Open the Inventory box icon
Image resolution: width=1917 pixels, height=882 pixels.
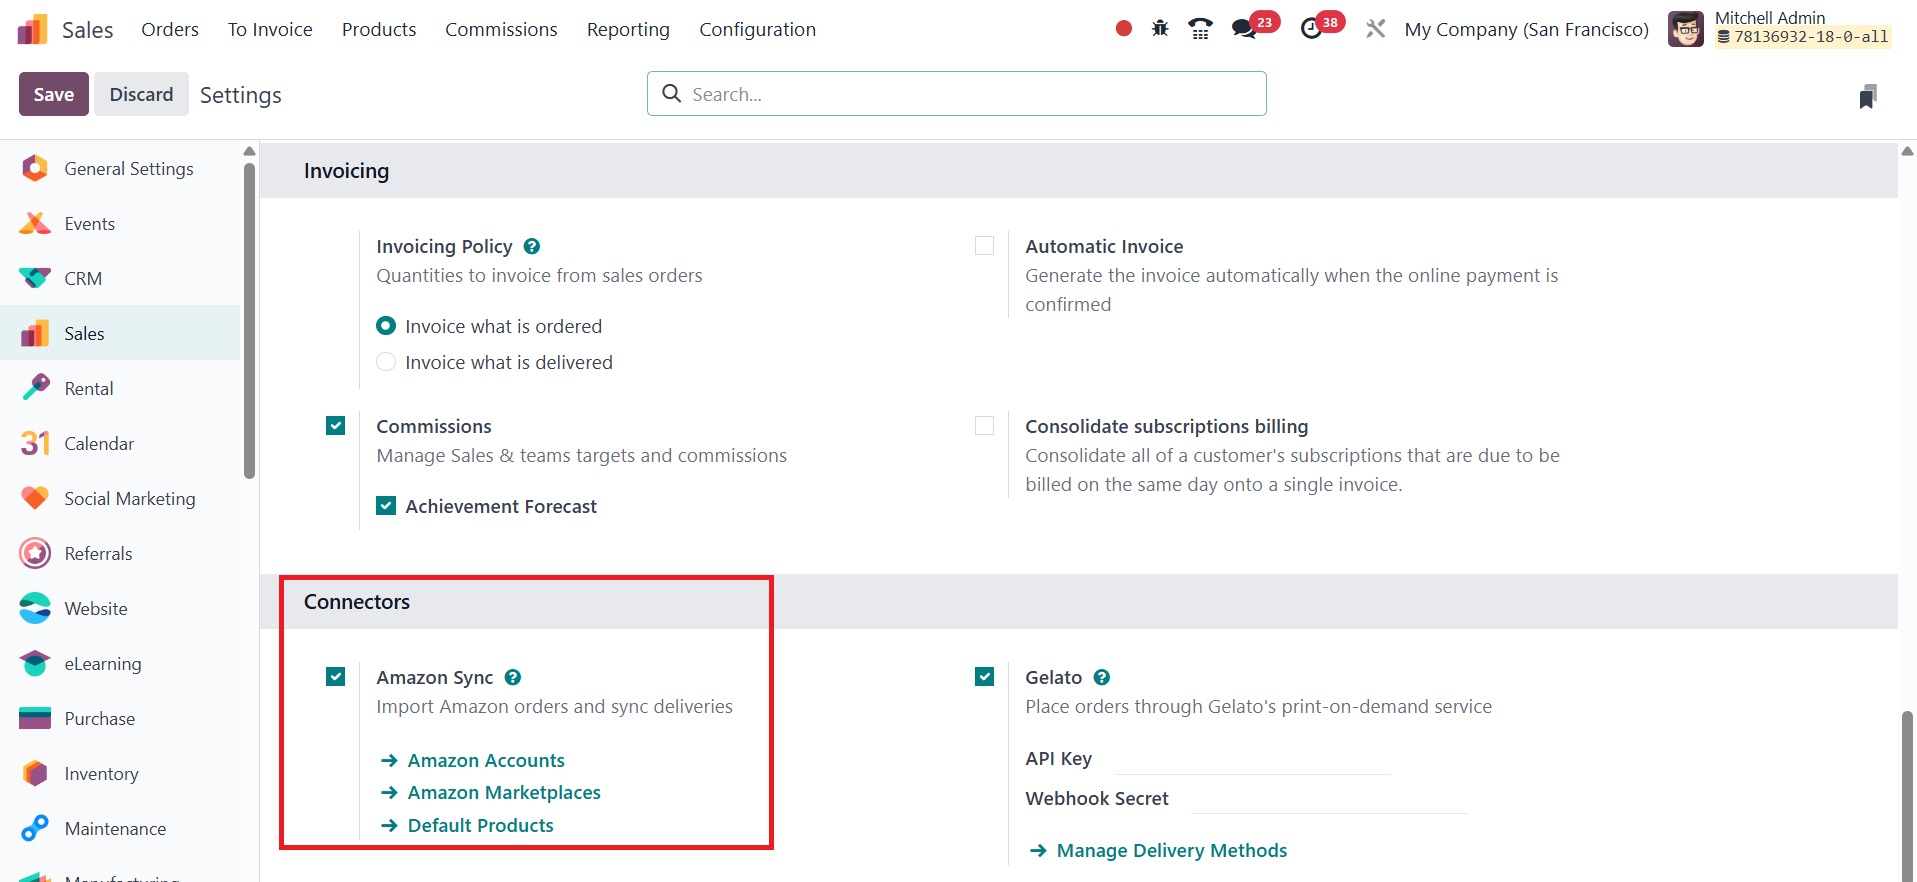tap(35, 773)
